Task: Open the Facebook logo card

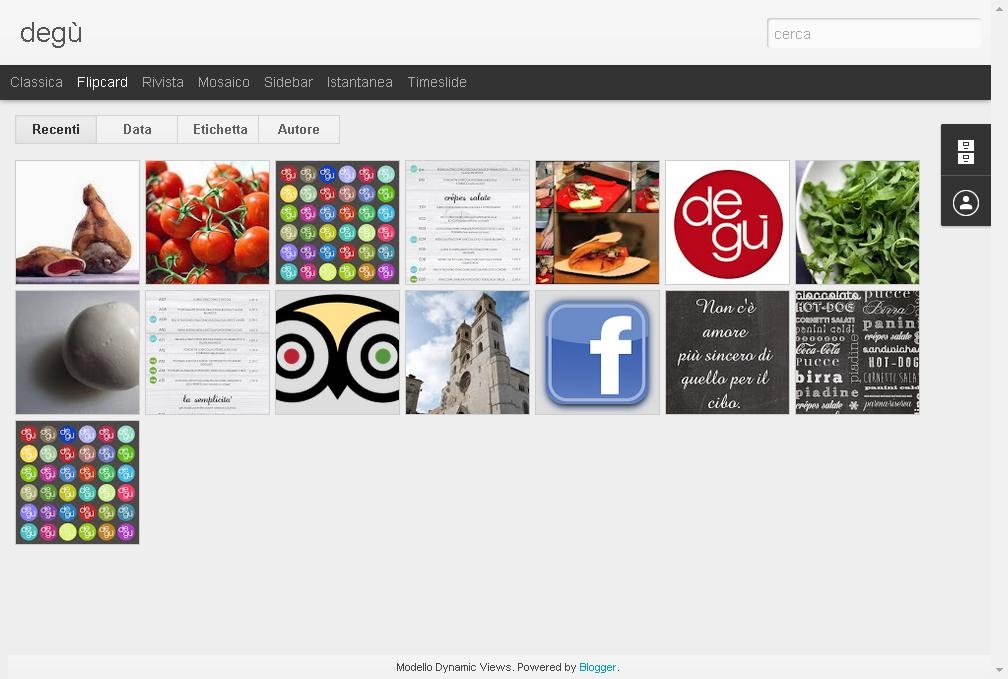Action: pyautogui.click(x=597, y=352)
